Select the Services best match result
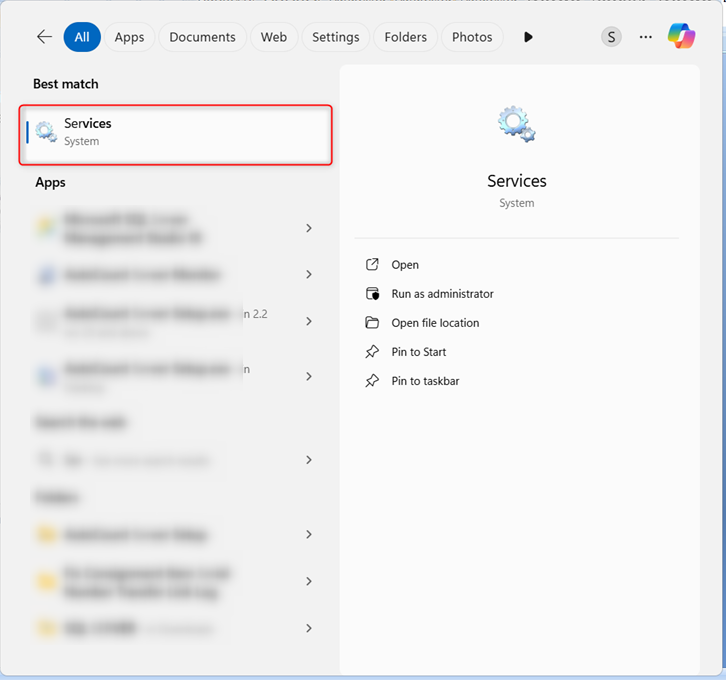The width and height of the screenshot is (726, 681). [x=176, y=134]
